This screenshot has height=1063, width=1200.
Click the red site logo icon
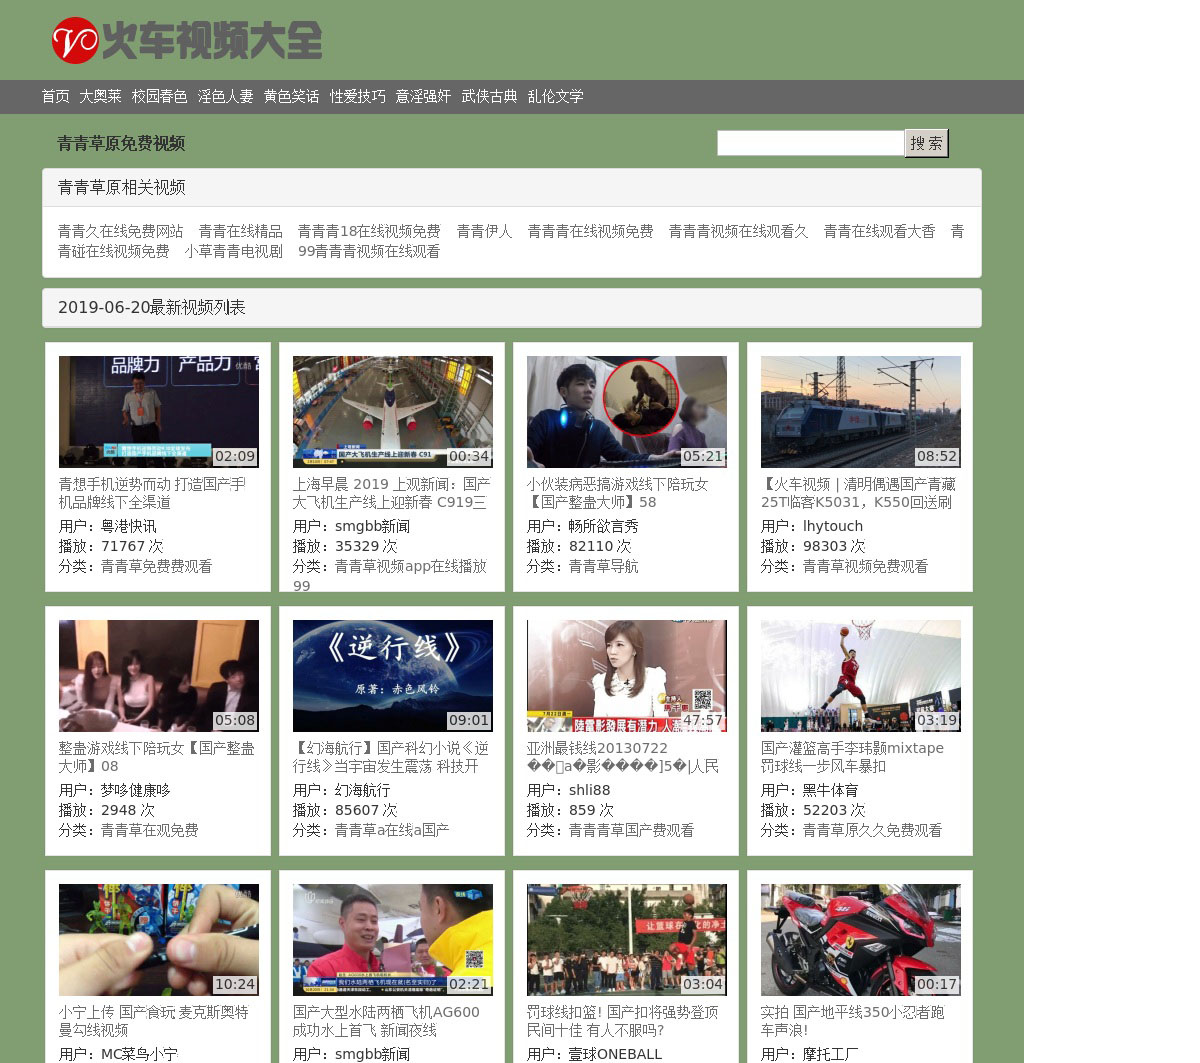tap(75, 40)
